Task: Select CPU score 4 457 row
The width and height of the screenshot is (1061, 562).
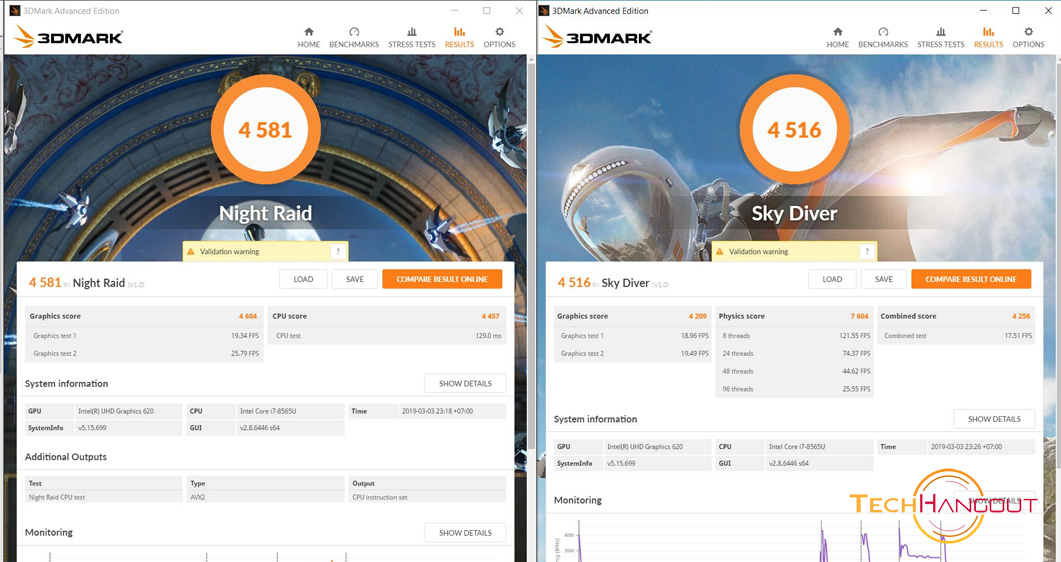Action: (387, 316)
